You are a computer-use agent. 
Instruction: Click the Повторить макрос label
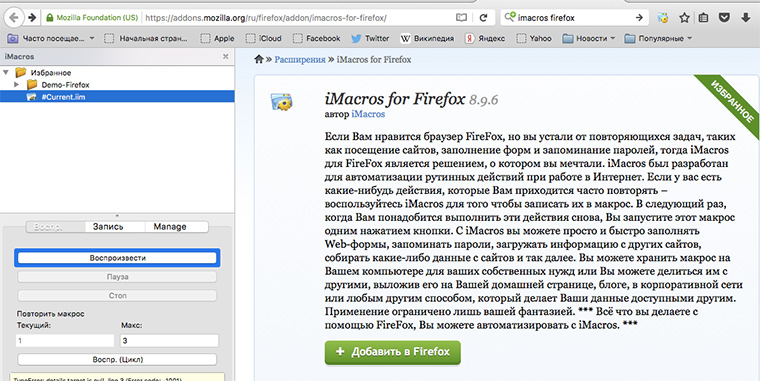(x=50, y=314)
